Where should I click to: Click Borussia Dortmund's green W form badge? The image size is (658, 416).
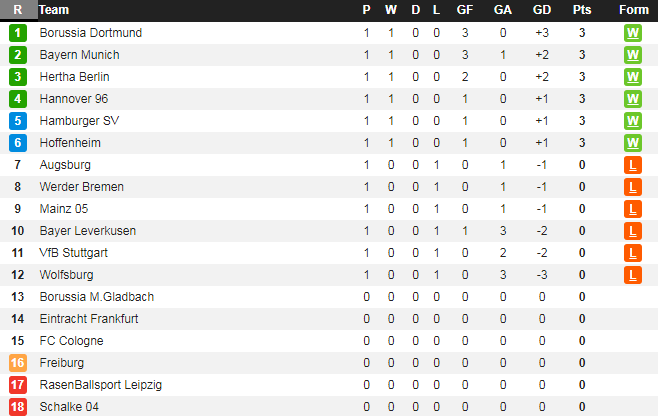[632, 33]
